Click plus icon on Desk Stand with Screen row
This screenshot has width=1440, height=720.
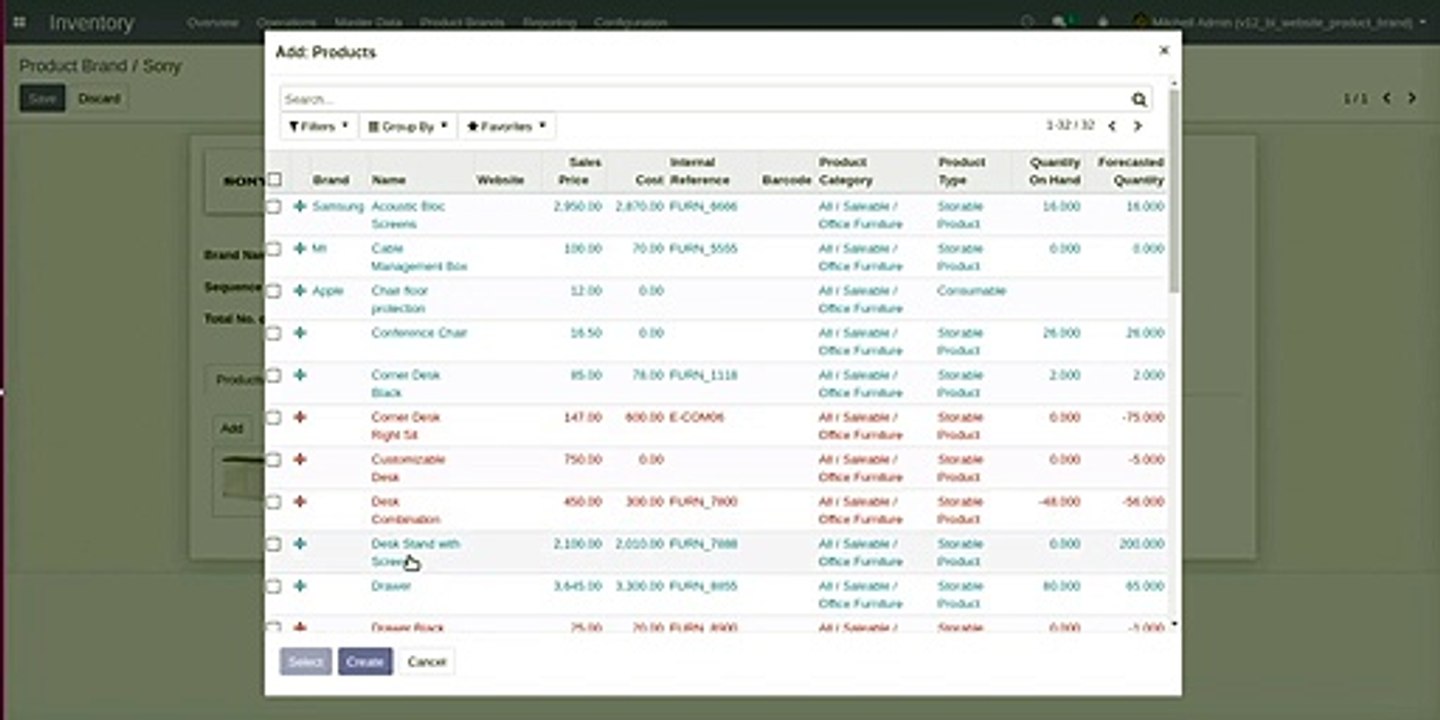click(x=300, y=544)
